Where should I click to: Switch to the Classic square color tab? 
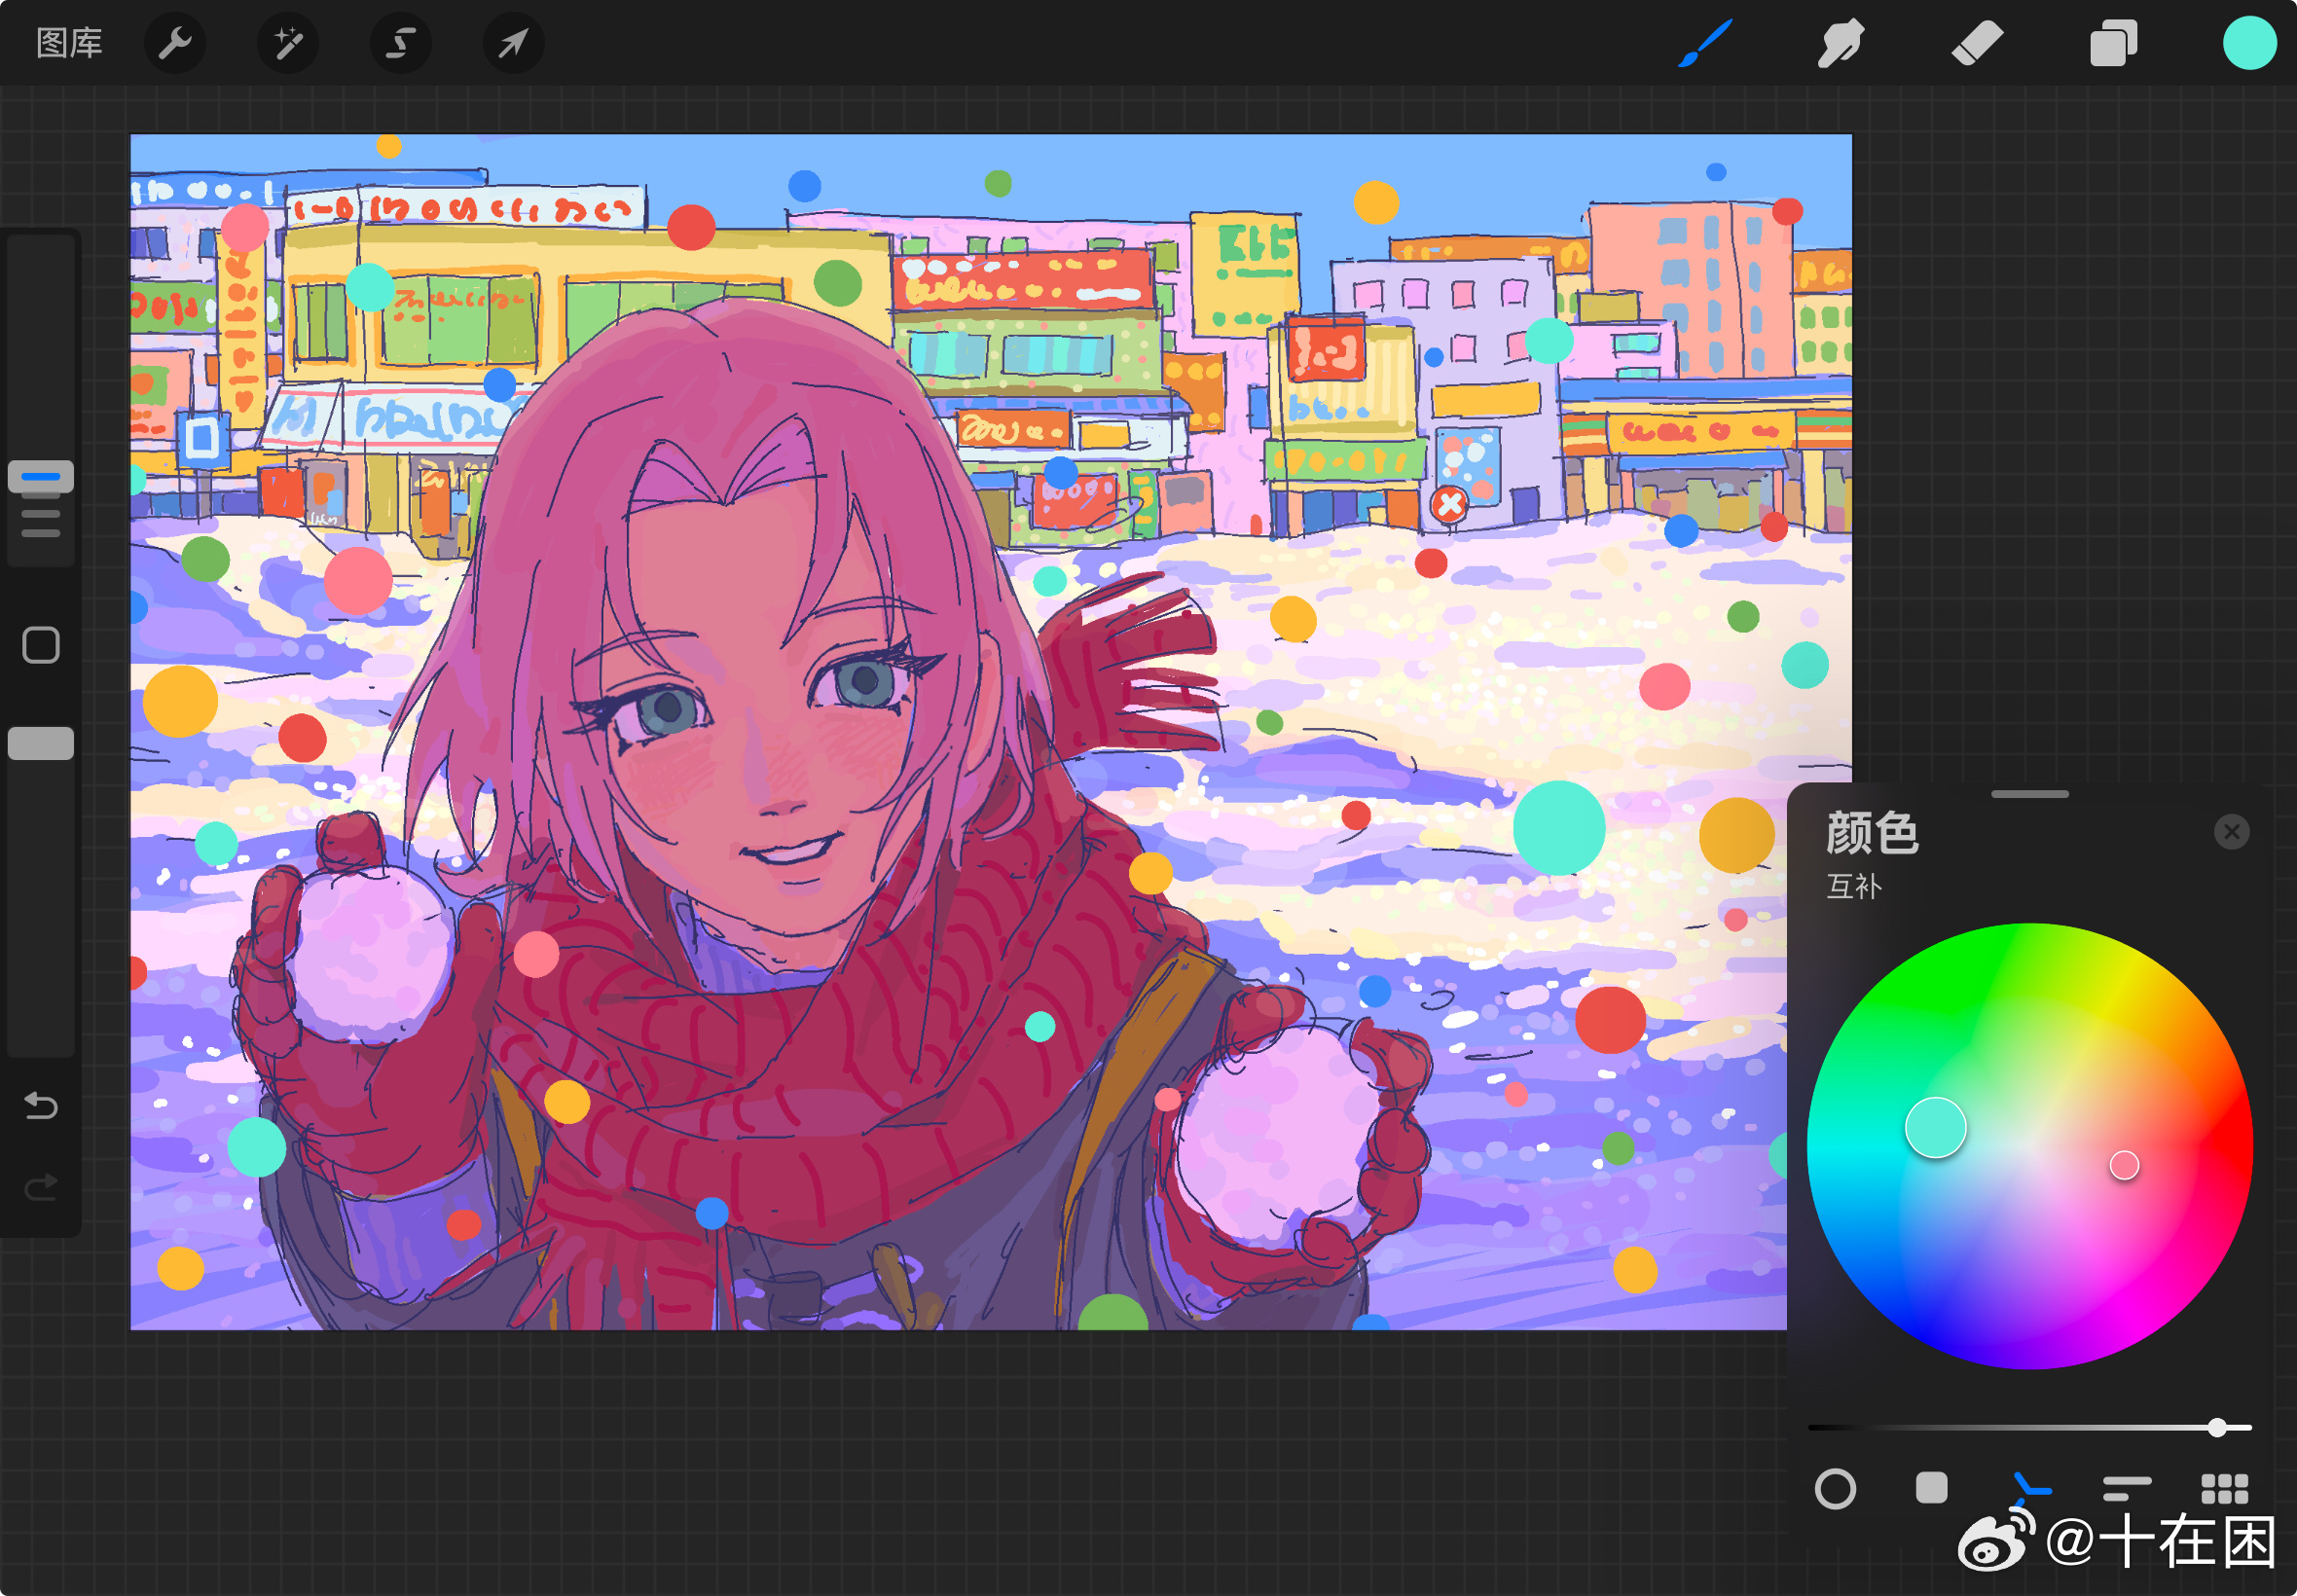pyautogui.click(x=1931, y=1488)
